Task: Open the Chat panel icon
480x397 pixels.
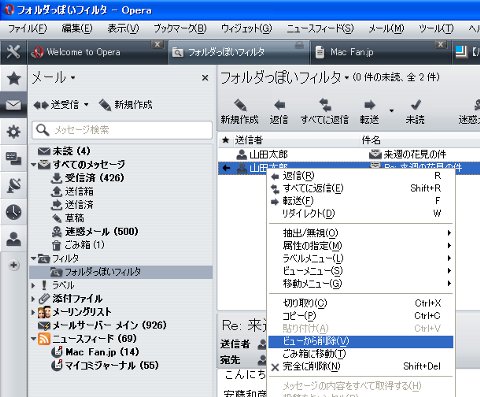Action: coord(14,159)
